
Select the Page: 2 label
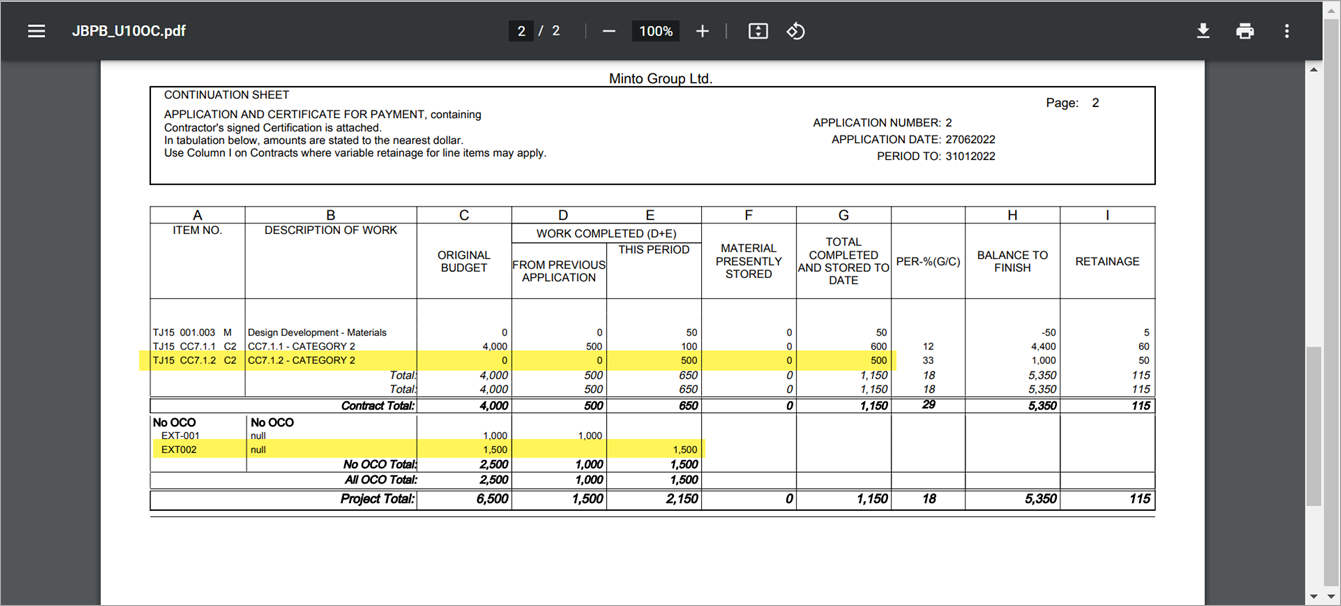(1072, 103)
